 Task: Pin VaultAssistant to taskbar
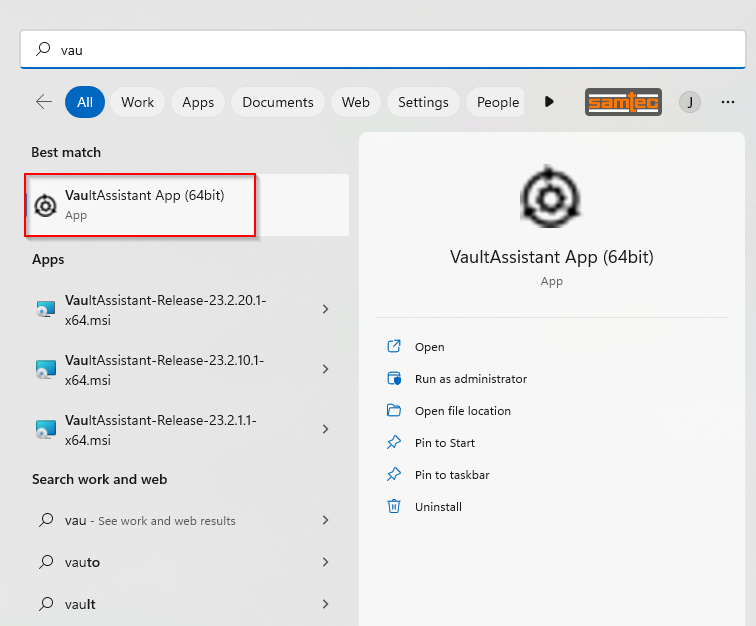(x=451, y=475)
